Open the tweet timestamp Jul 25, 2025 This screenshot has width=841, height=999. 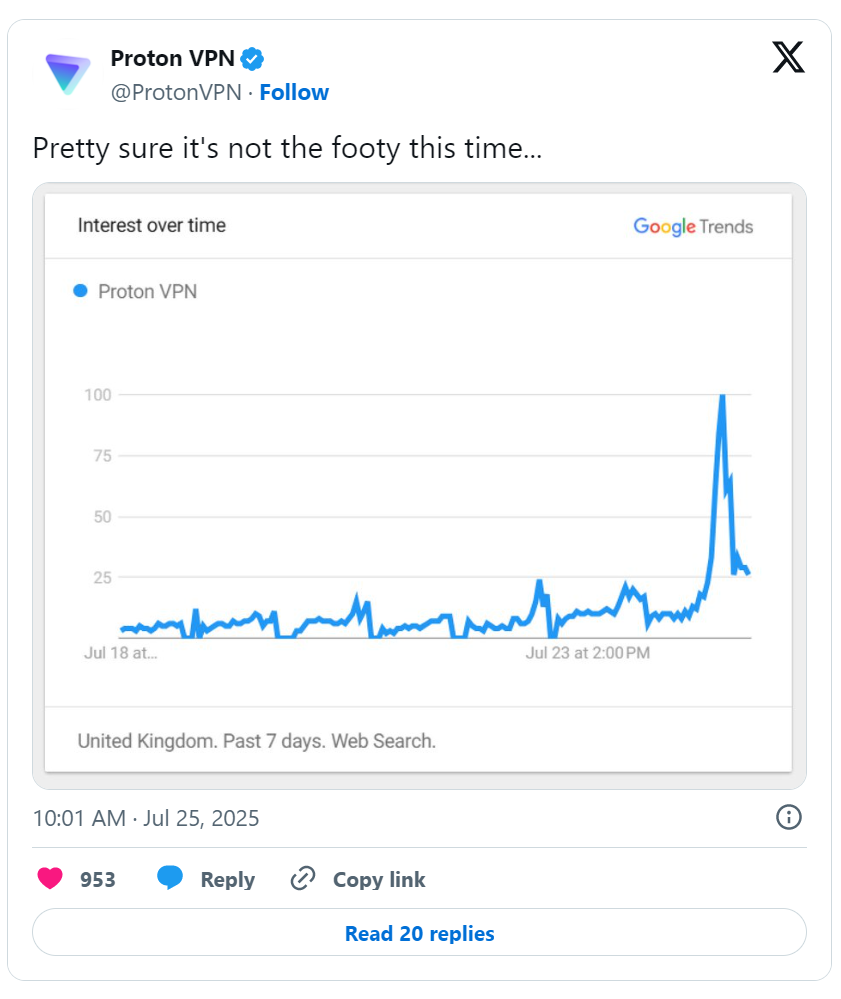tap(146, 818)
